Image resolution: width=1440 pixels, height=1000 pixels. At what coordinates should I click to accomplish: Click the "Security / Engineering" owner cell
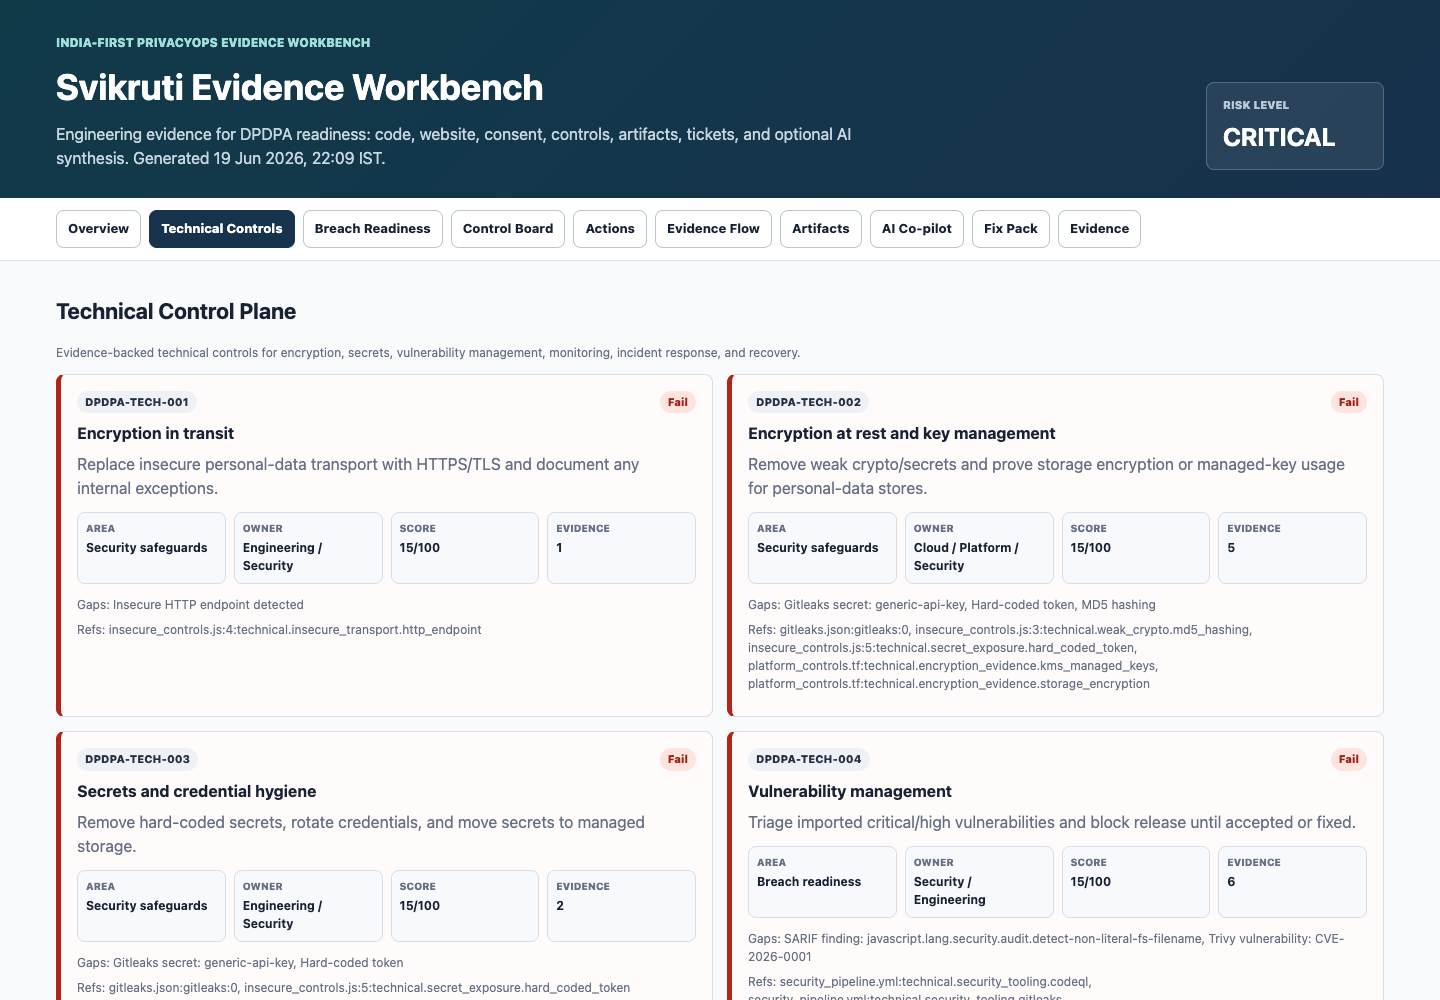coord(979,882)
